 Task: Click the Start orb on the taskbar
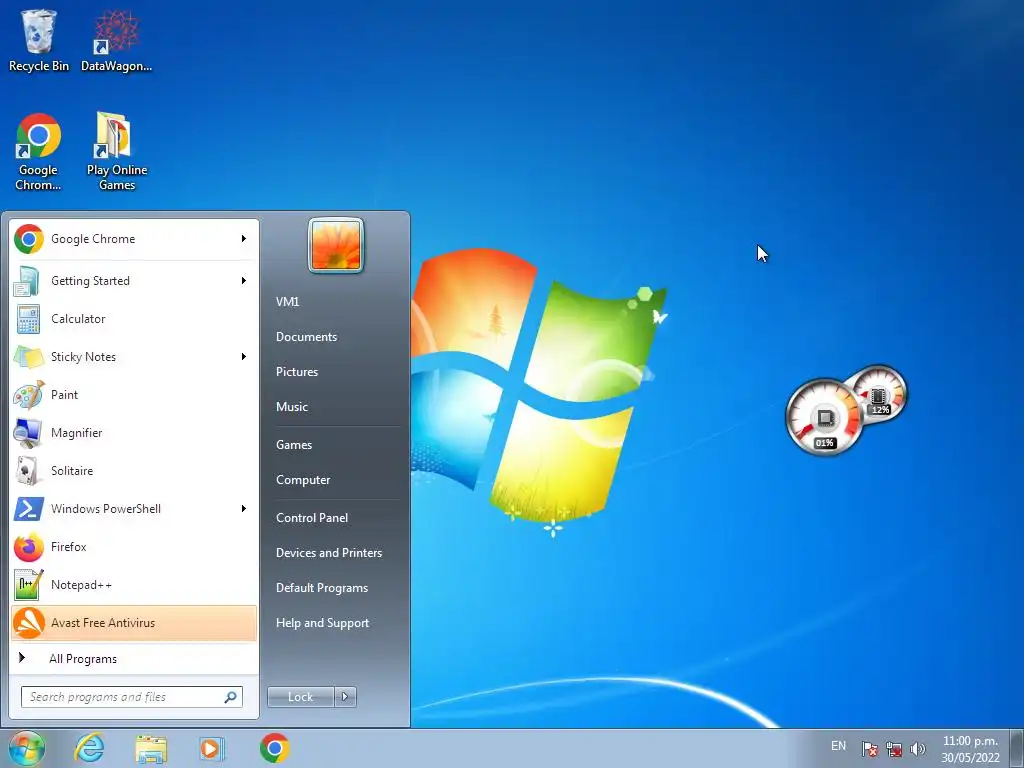click(27, 748)
